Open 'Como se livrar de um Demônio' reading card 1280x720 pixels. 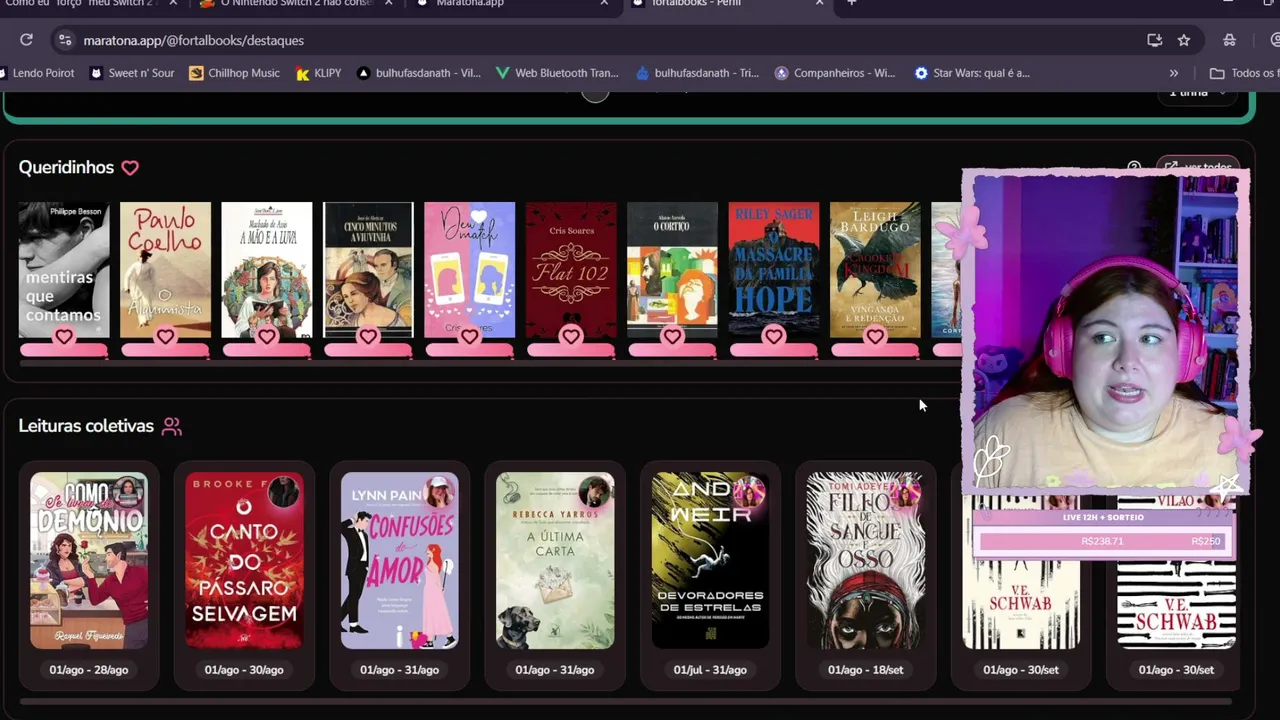[x=89, y=575]
